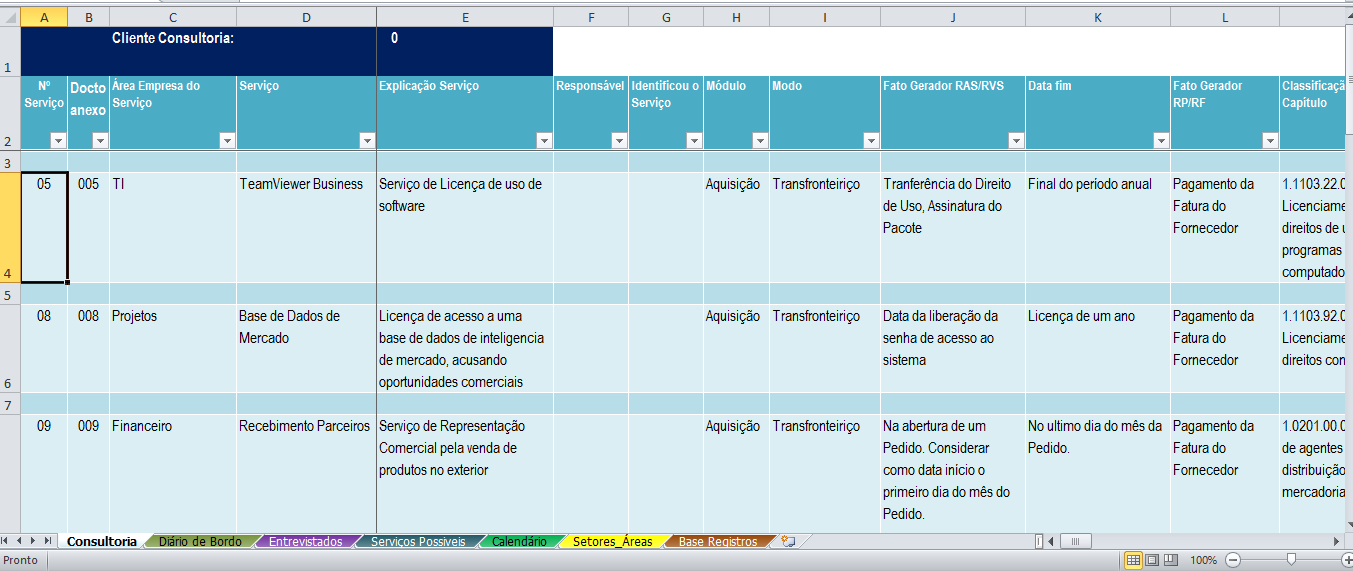Image resolution: width=1353 pixels, height=571 pixels.
Task: Open the Data fim filter dropdown
Action: 1160,141
